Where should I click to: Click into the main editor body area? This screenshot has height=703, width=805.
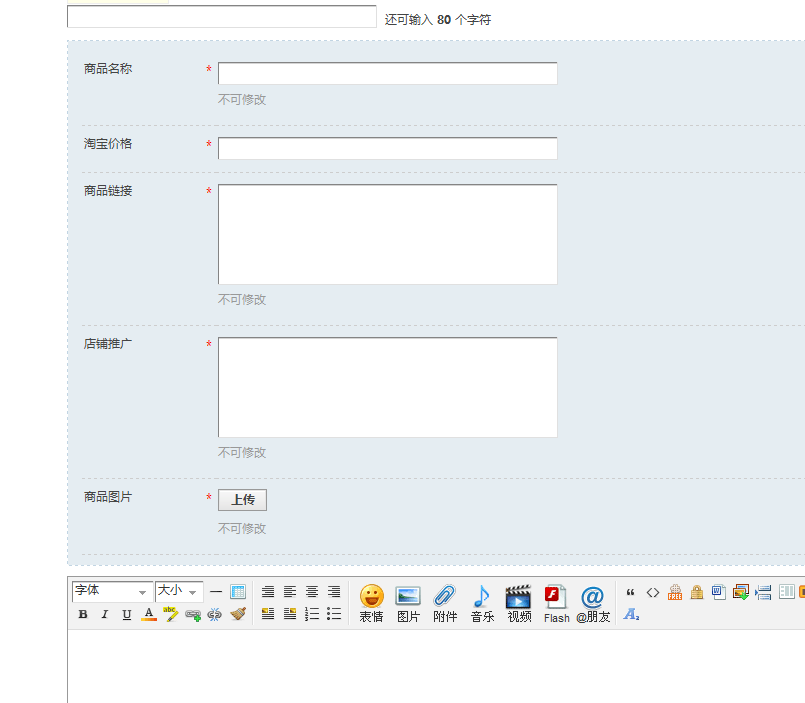click(x=436, y=666)
